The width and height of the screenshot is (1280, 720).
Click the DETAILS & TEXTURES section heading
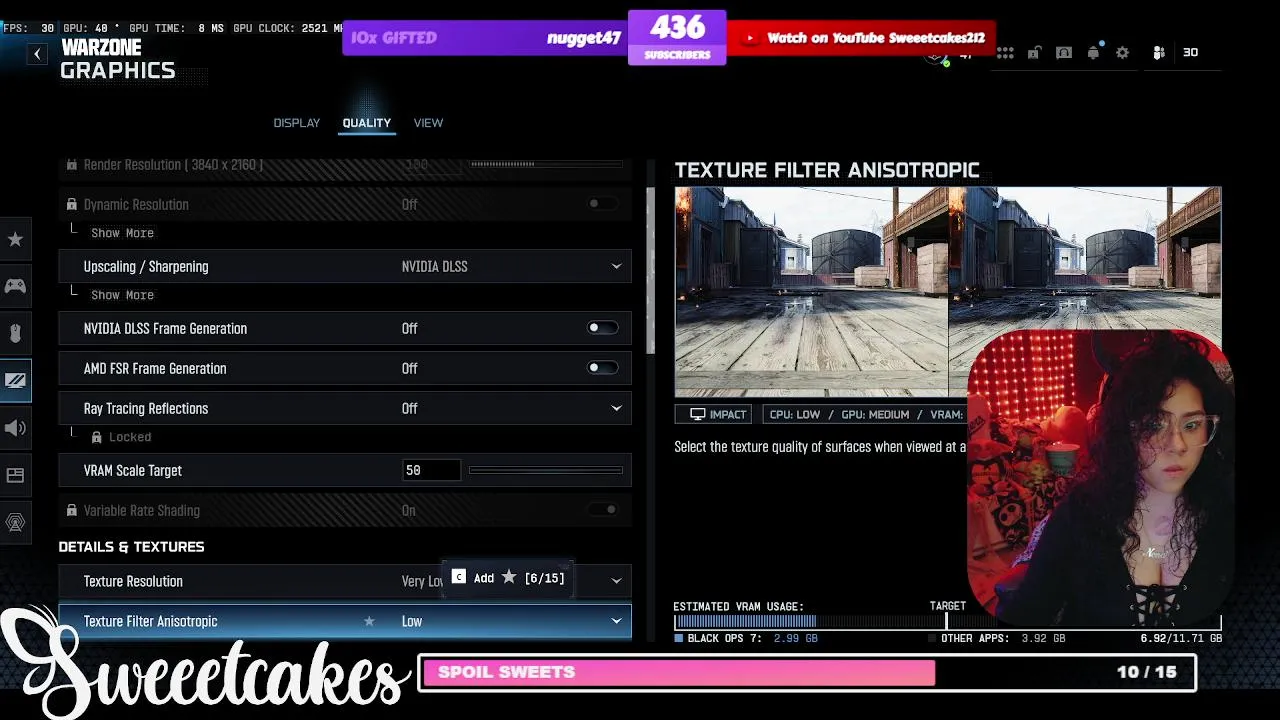coord(131,547)
